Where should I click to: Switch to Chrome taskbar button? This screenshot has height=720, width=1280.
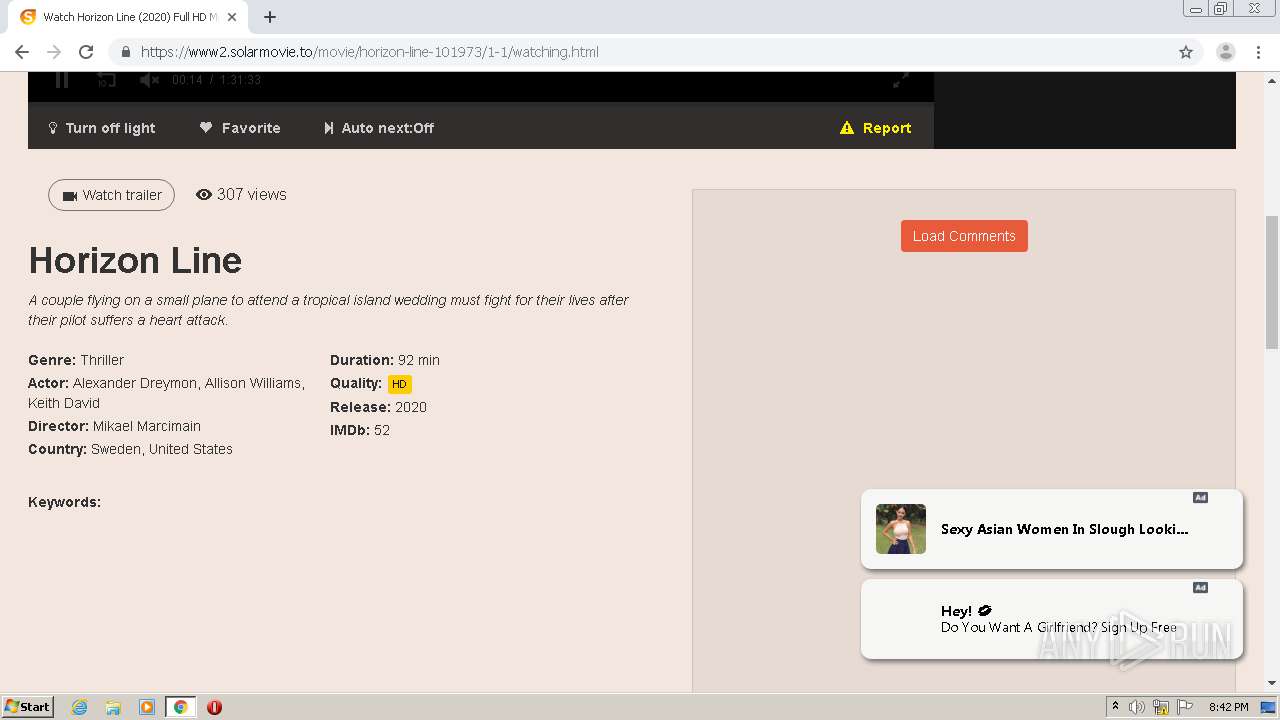pyautogui.click(x=181, y=707)
